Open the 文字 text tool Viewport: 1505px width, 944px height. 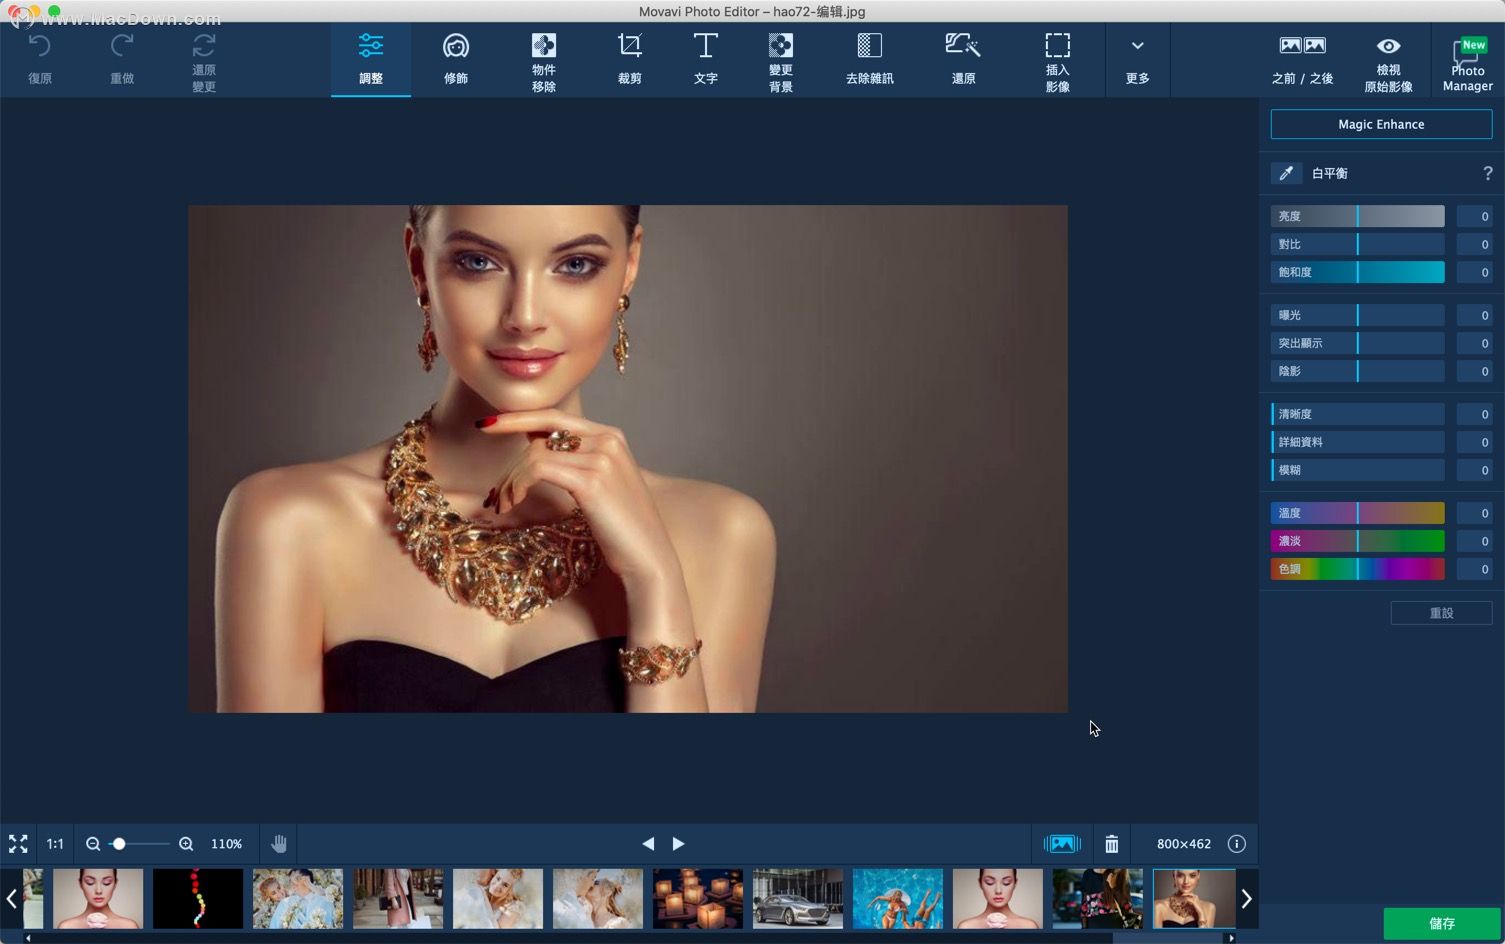pos(705,59)
